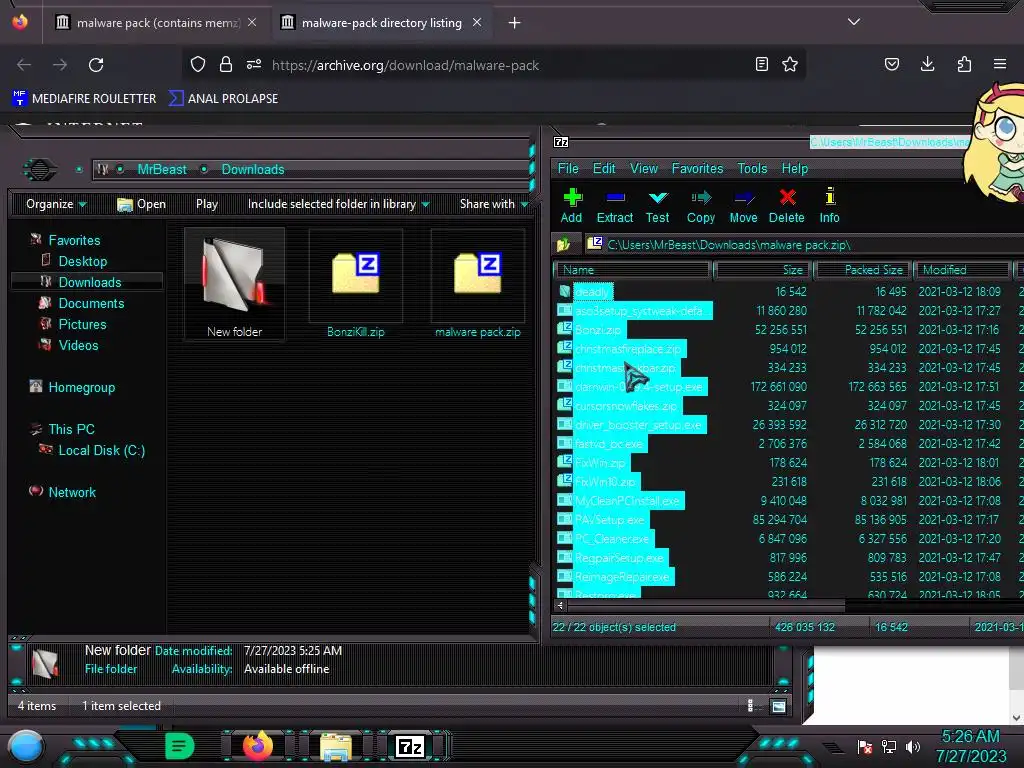View site security lock information
Viewport: 1024px width, 768px height.
point(226,64)
